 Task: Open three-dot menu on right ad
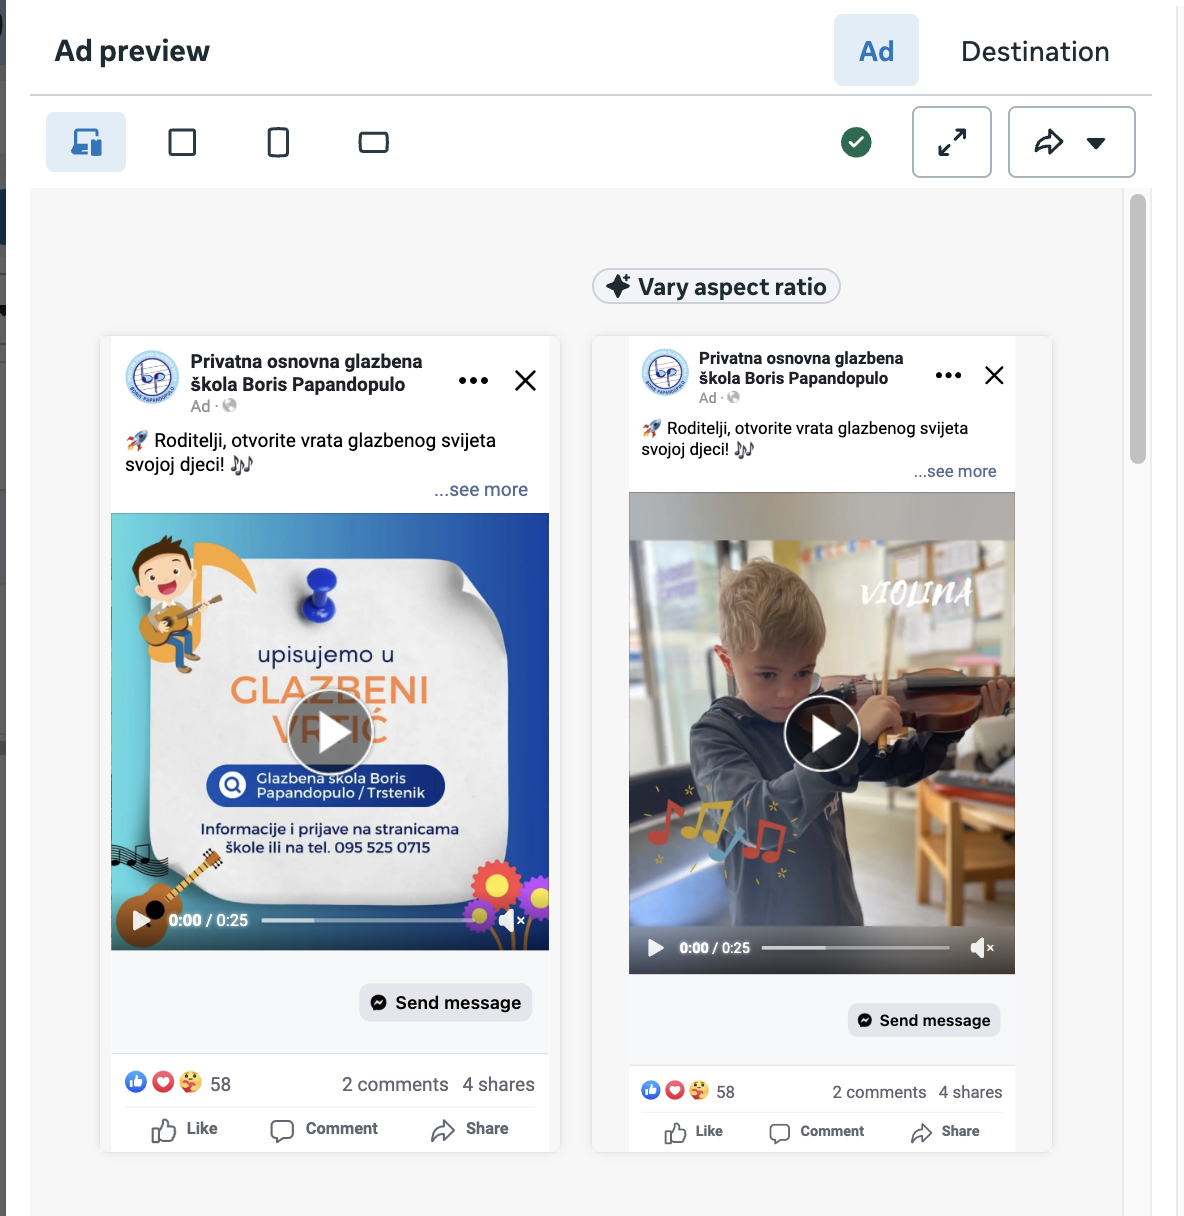click(x=948, y=375)
